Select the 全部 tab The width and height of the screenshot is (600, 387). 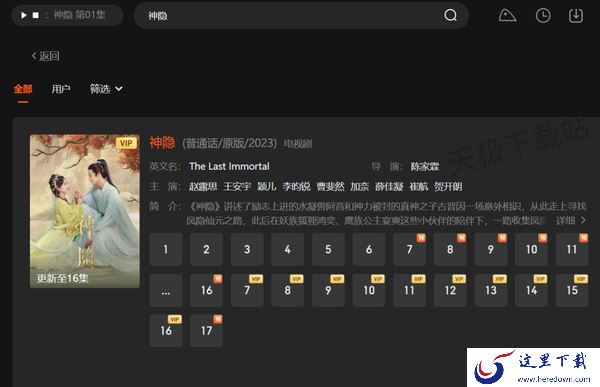click(x=23, y=89)
